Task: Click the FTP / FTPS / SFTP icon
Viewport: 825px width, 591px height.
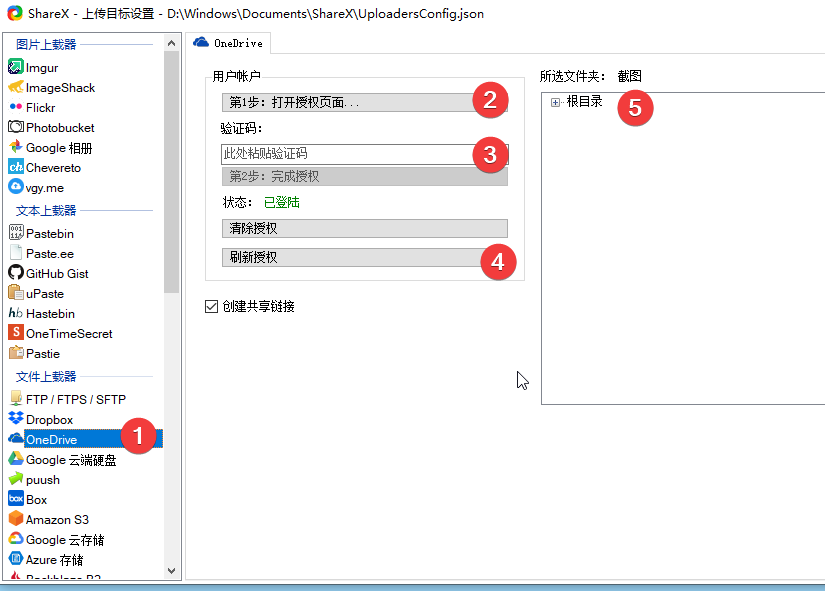Action: click(x=16, y=399)
